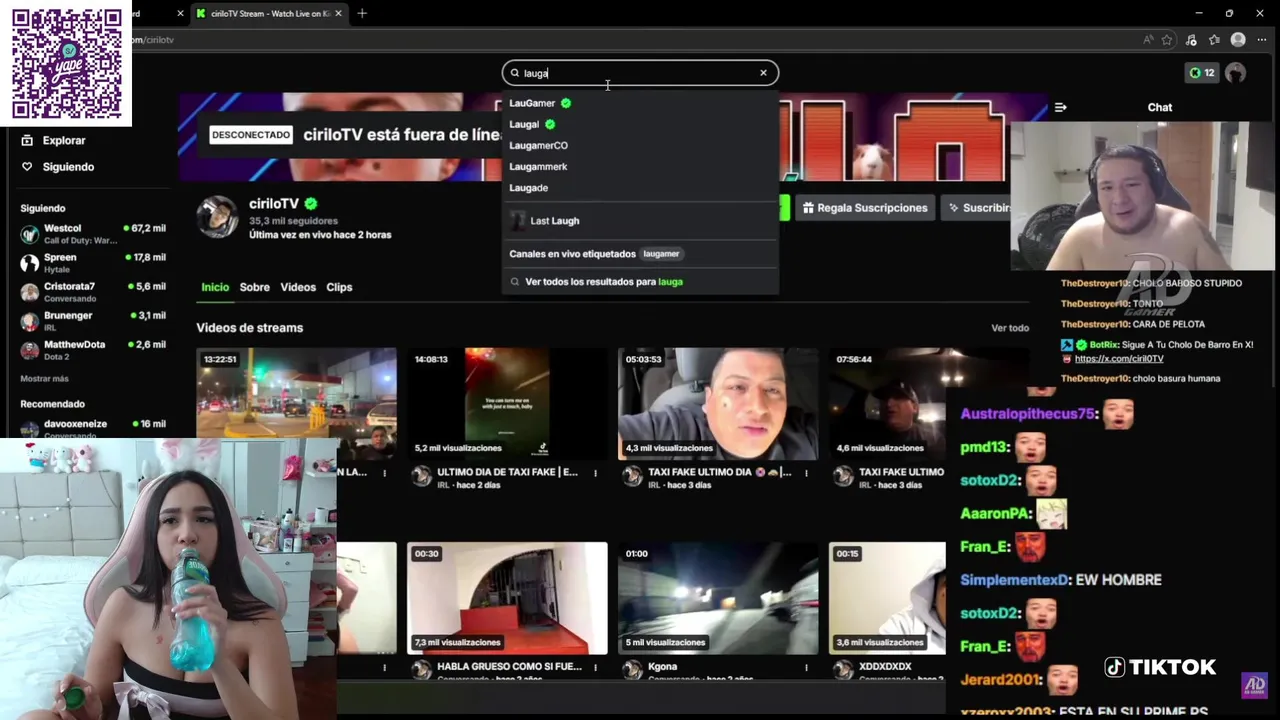This screenshot has width=1280, height=720.
Task: Click BotRix username in chat
Action: click(1104, 345)
